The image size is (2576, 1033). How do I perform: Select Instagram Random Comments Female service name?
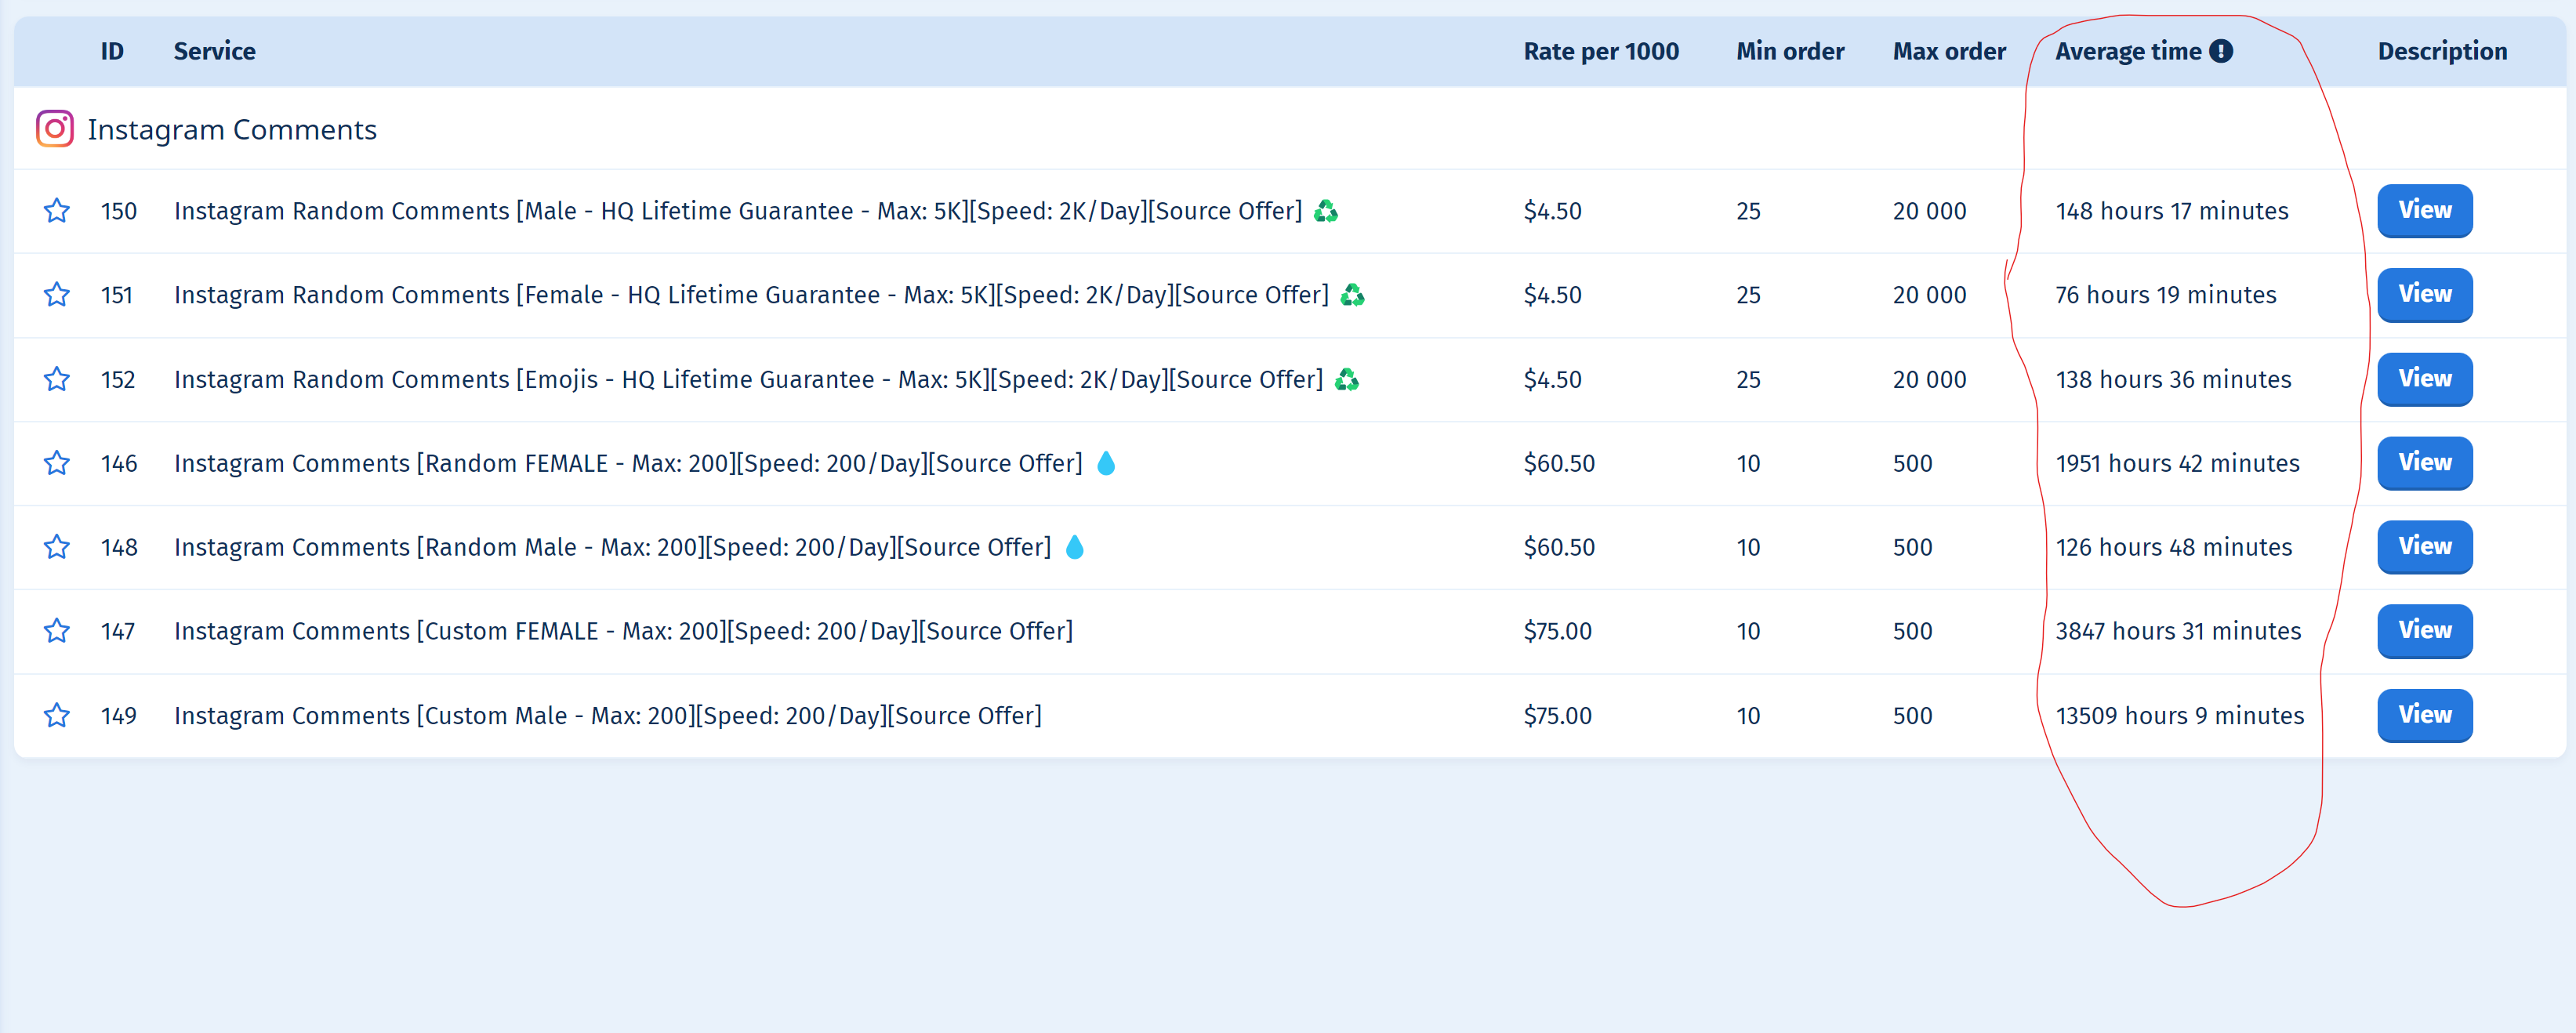(752, 295)
